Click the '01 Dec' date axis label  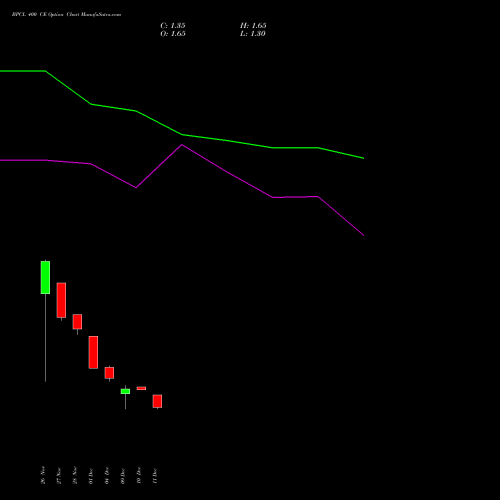(91, 476)
